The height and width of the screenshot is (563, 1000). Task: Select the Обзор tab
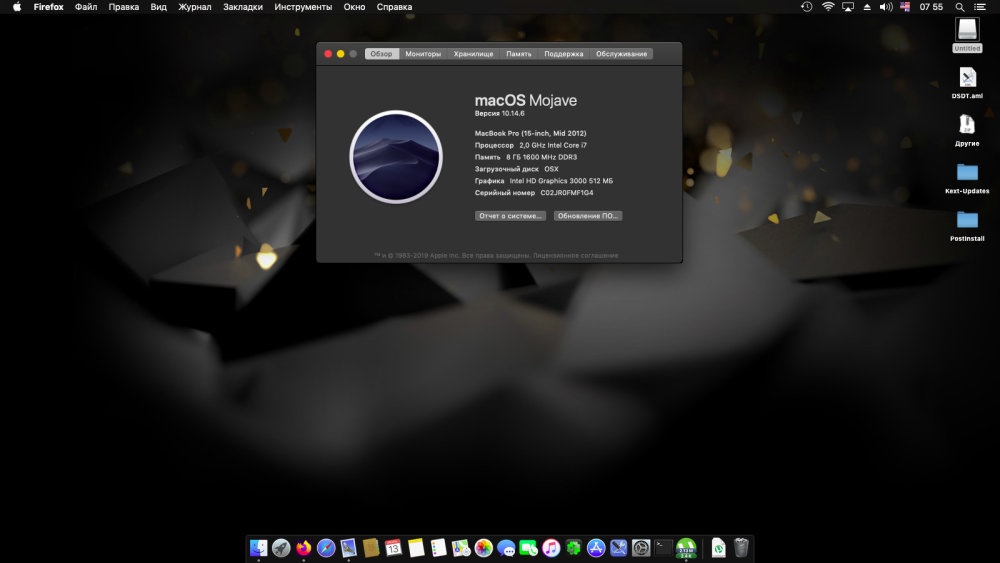point(381,54)
